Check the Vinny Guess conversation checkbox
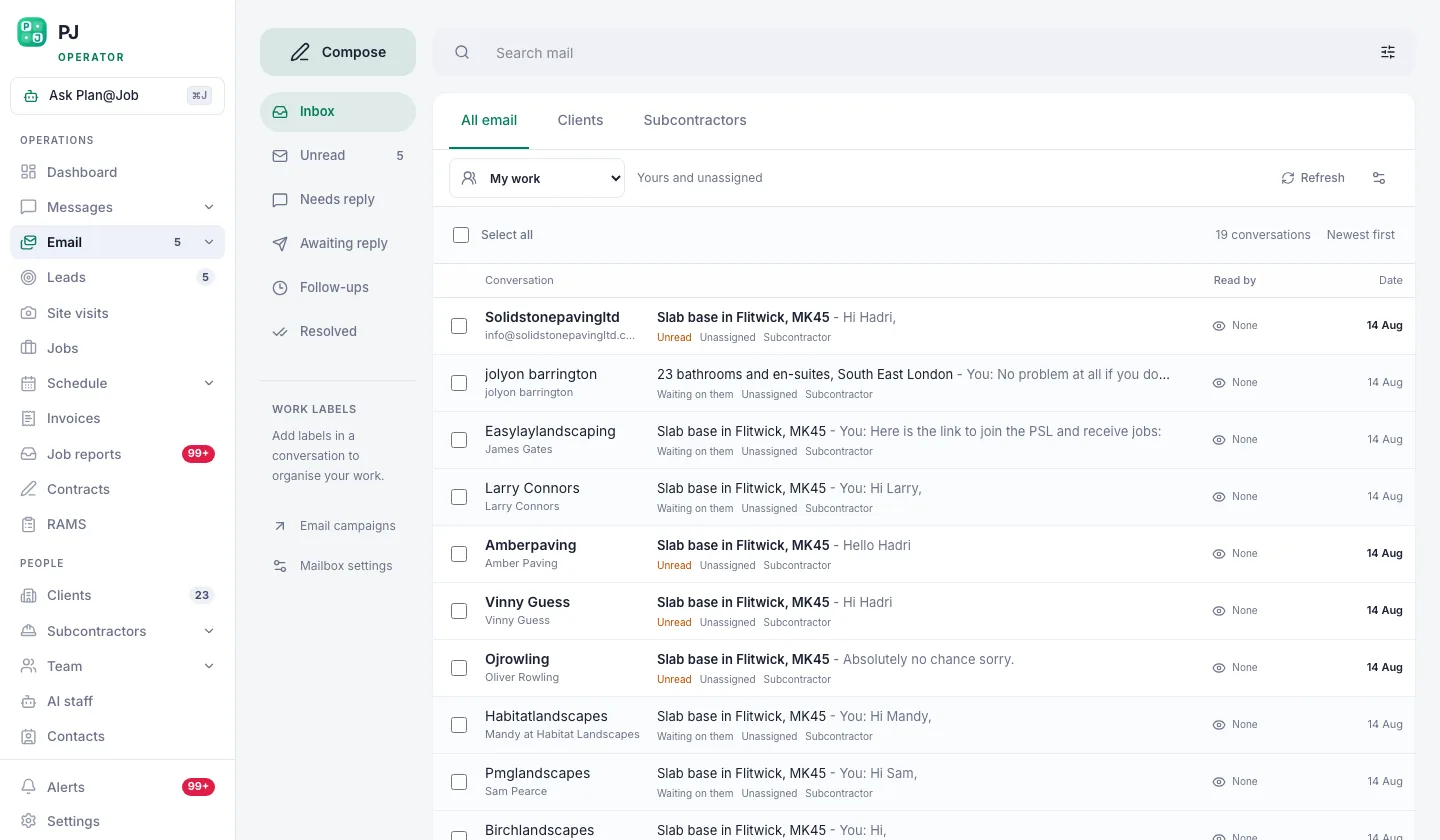The image size is (1440, 840). point(459,611)
